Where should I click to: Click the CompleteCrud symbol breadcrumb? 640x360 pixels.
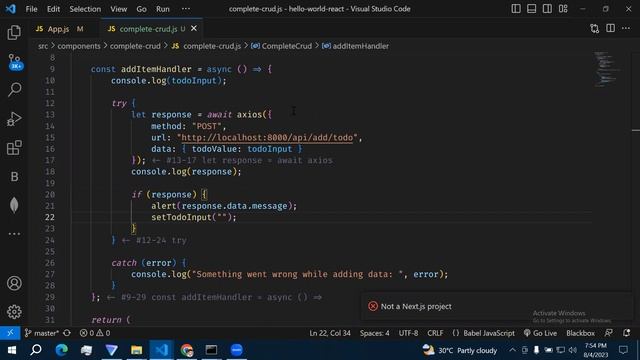tap(282, 46)
